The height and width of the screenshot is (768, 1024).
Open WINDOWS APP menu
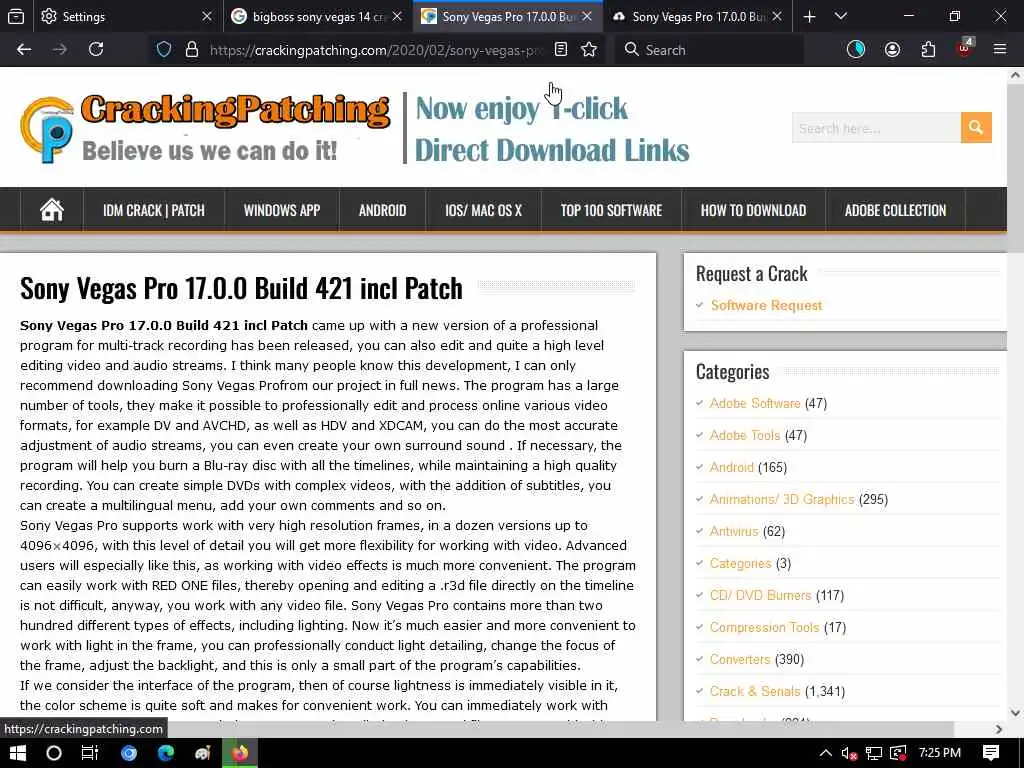(282, 210)
